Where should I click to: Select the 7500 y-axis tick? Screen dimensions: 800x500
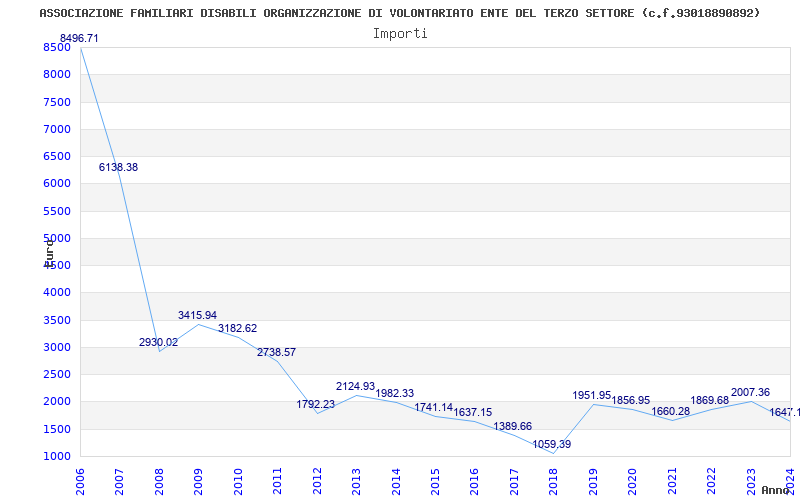pos(57,102)
